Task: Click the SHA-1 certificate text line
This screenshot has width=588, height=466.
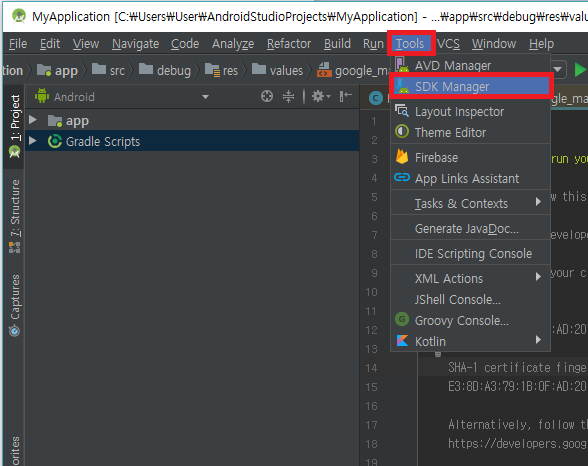Action: click(517, 368)
